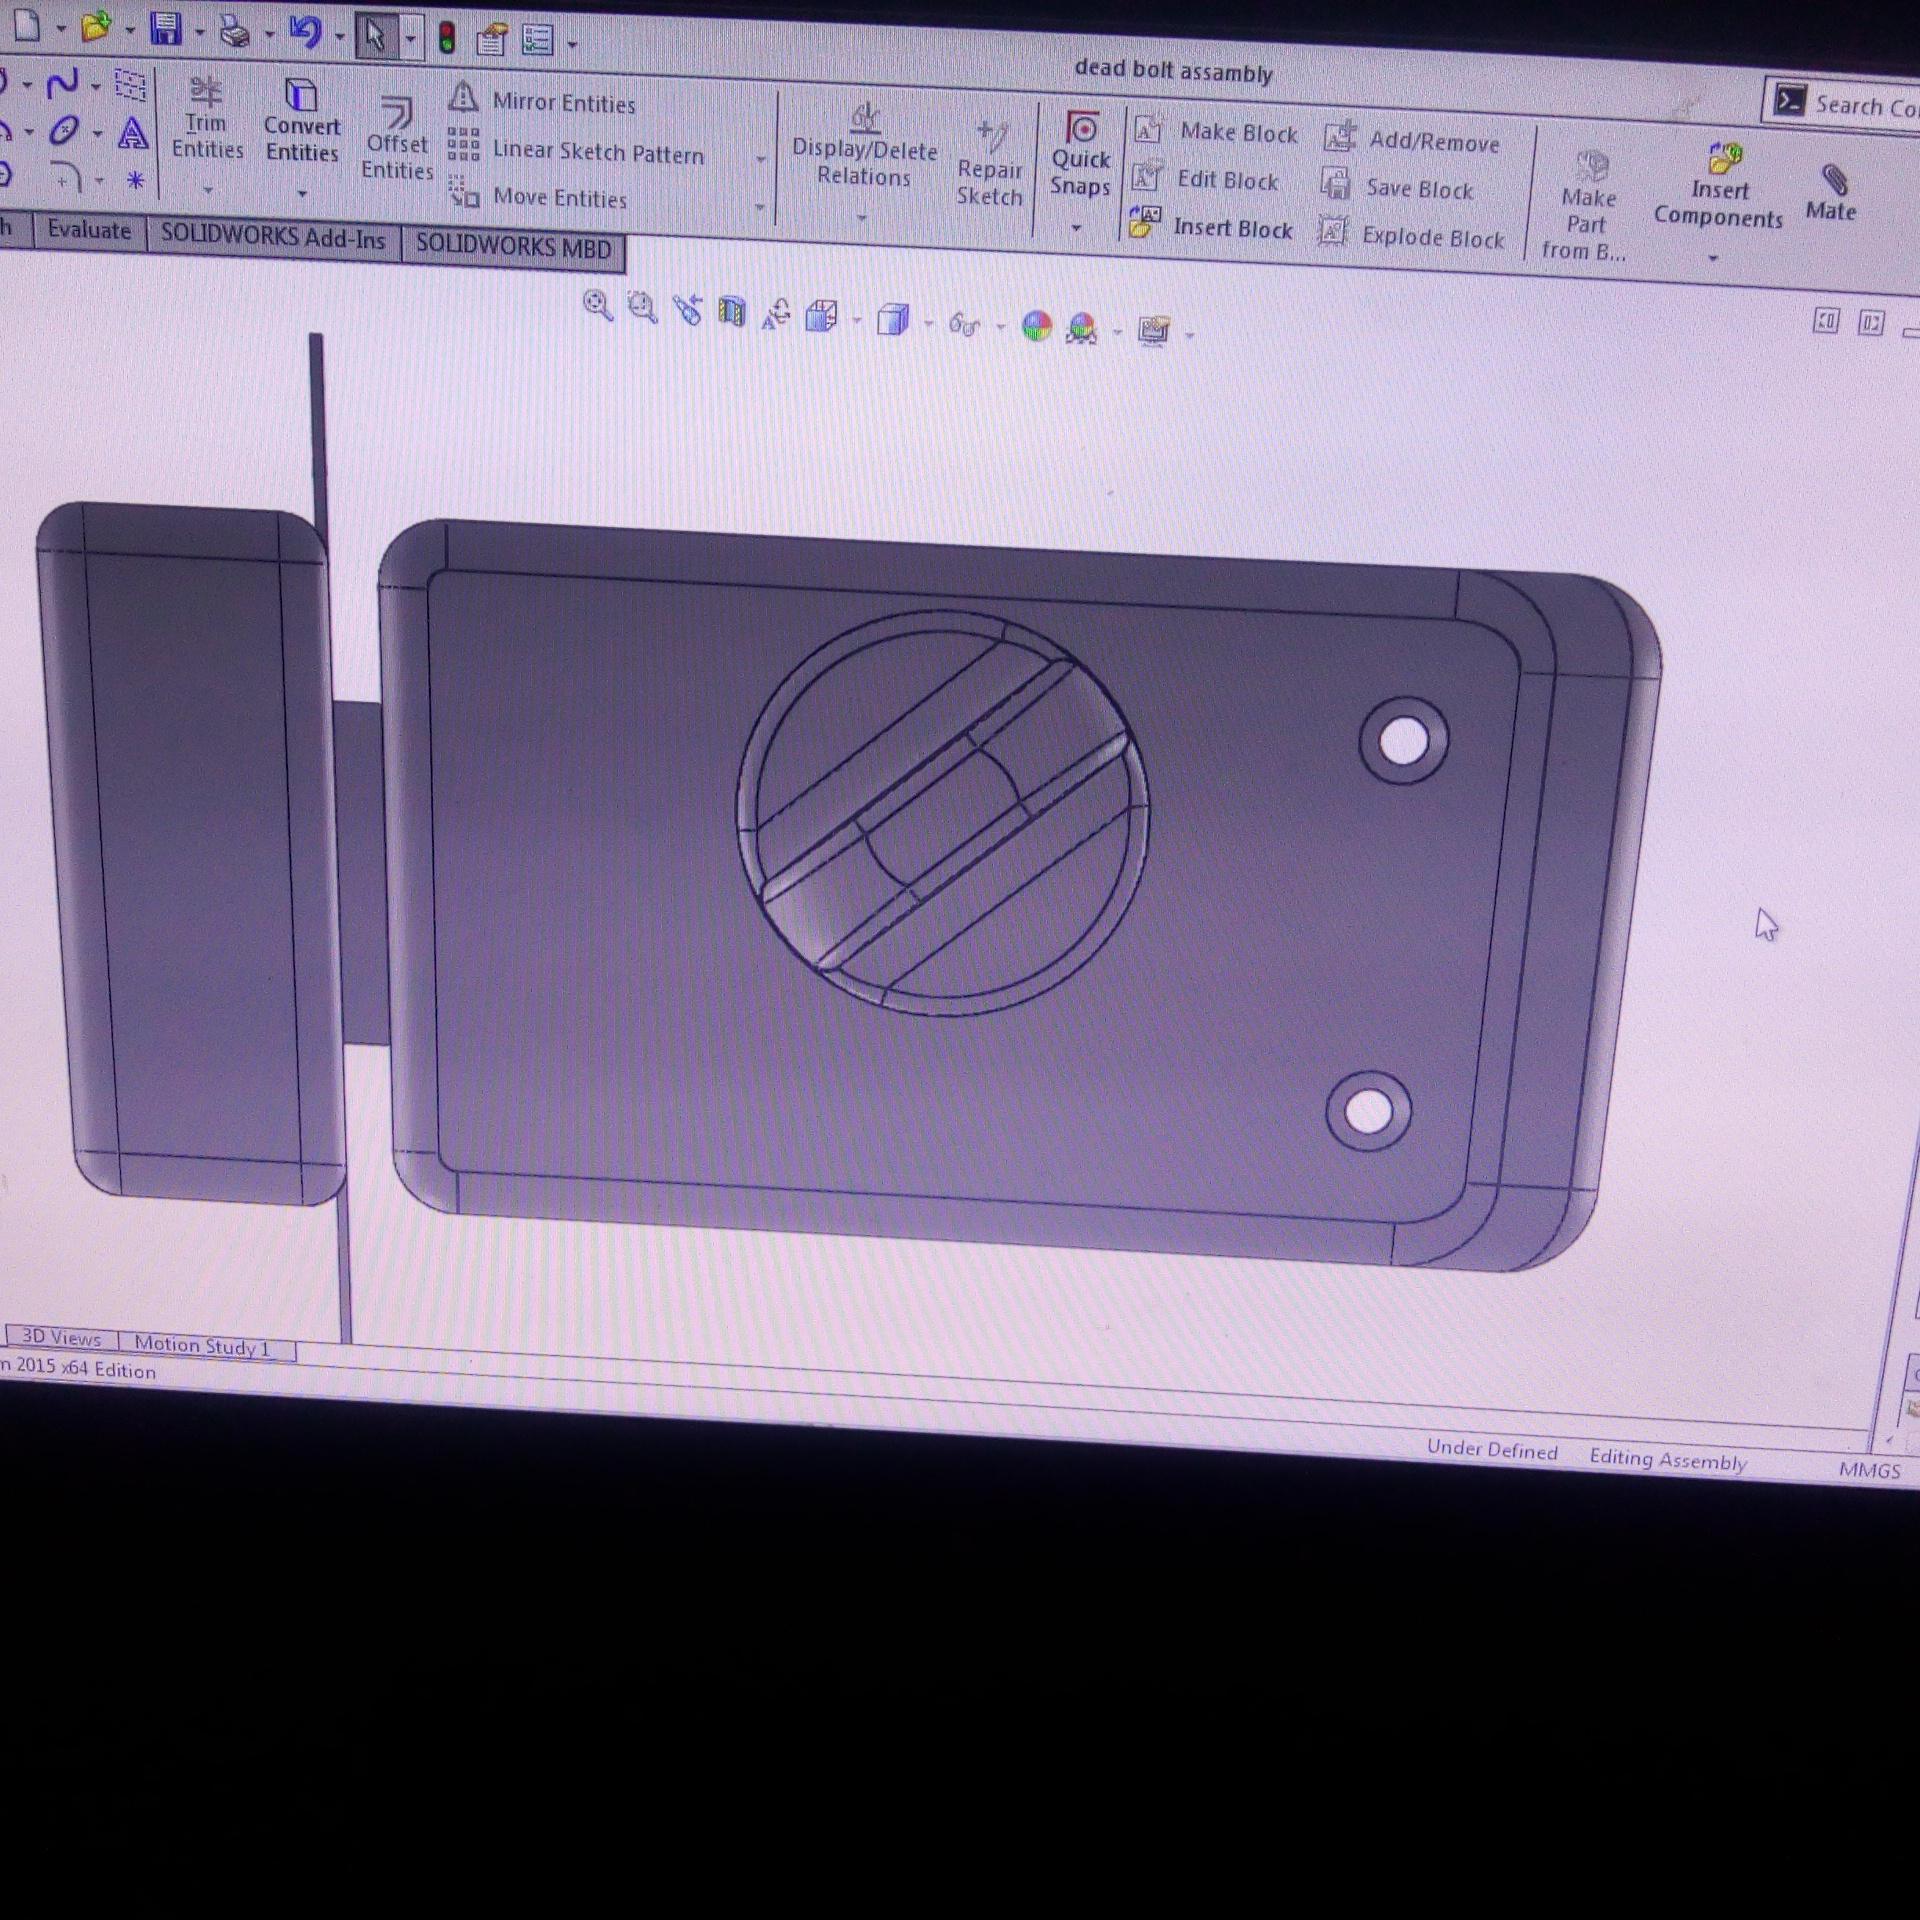Click Previous View icon
Viewport: 1920px width, 1920px height.
click(x=687, y=311)
